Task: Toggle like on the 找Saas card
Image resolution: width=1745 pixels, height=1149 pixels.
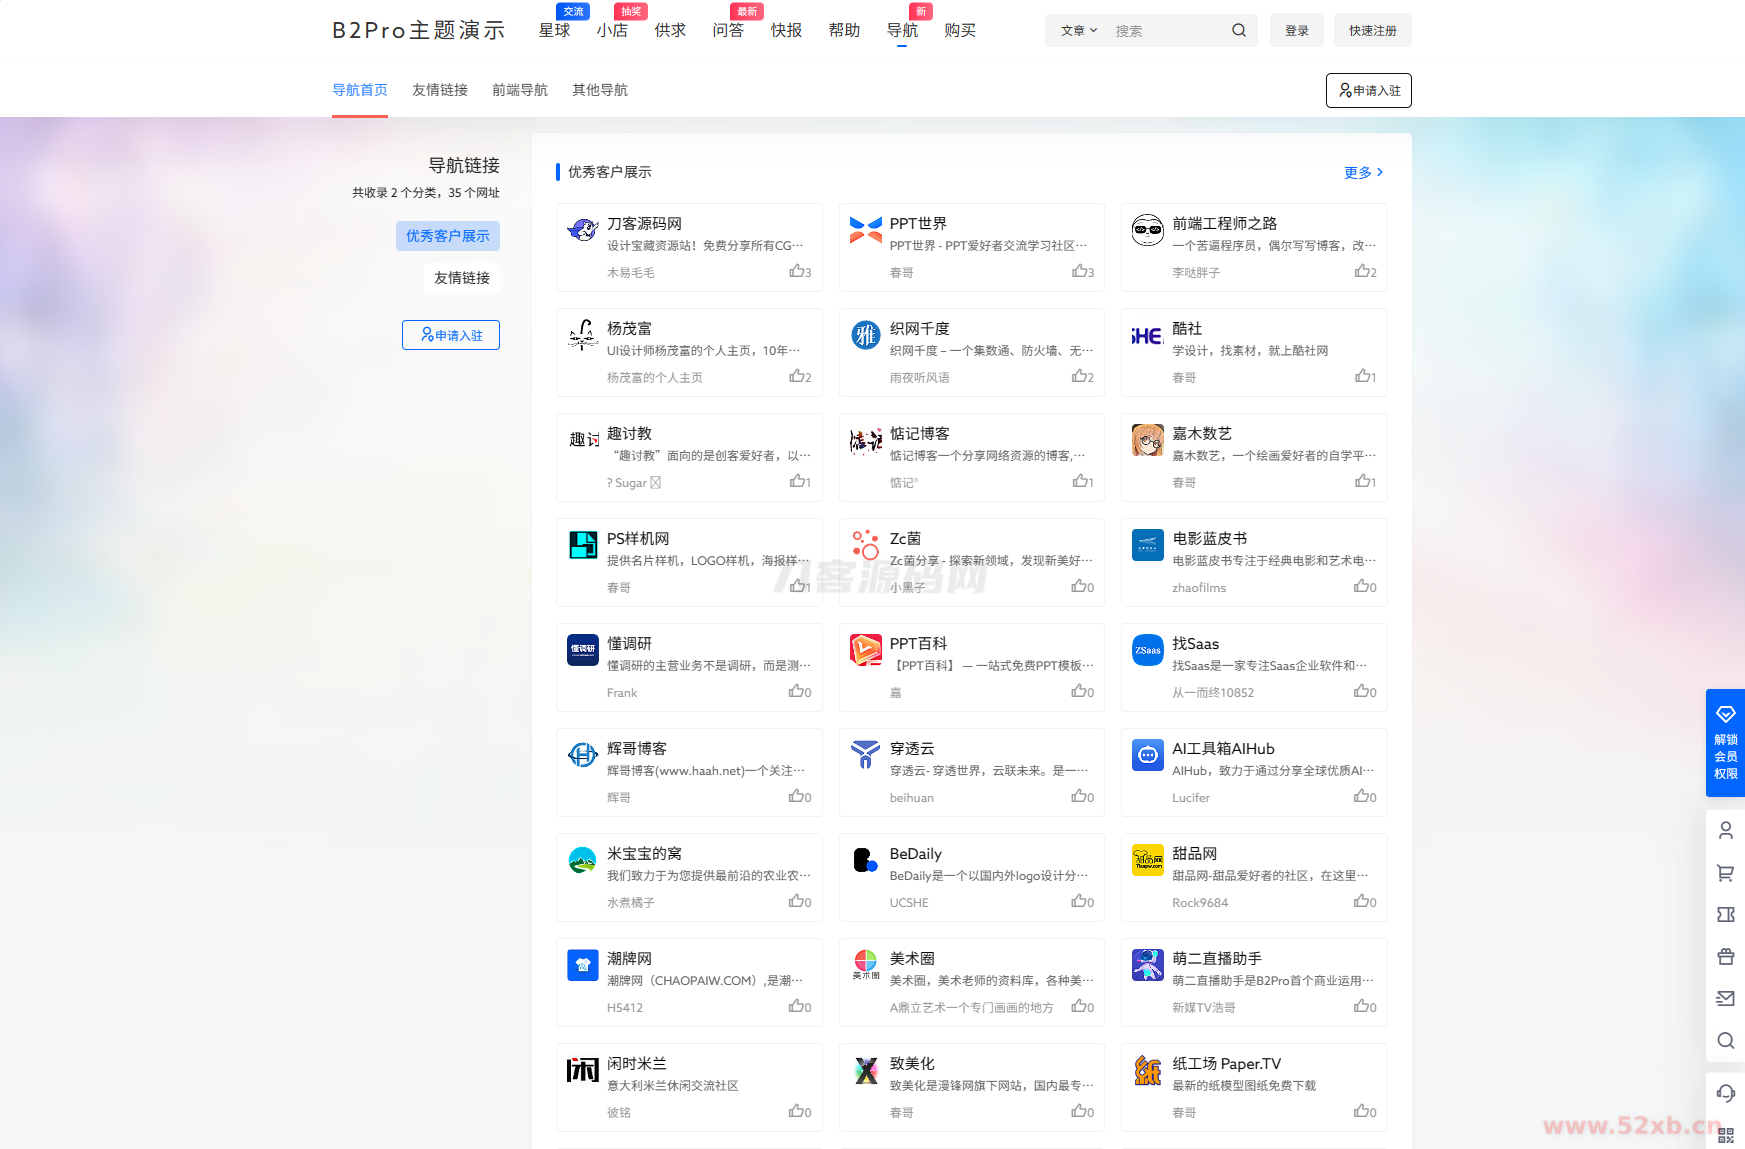Action: [x=1364, y=692]
